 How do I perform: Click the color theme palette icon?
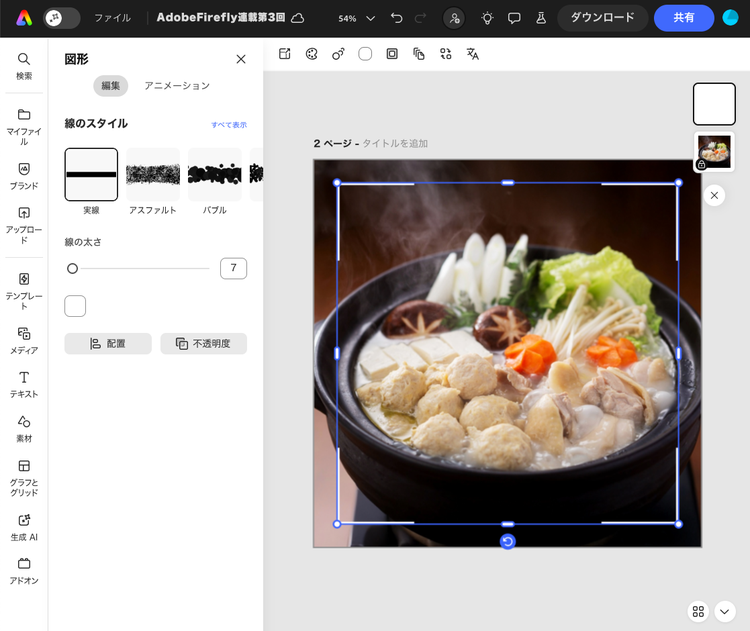point(311,54)
